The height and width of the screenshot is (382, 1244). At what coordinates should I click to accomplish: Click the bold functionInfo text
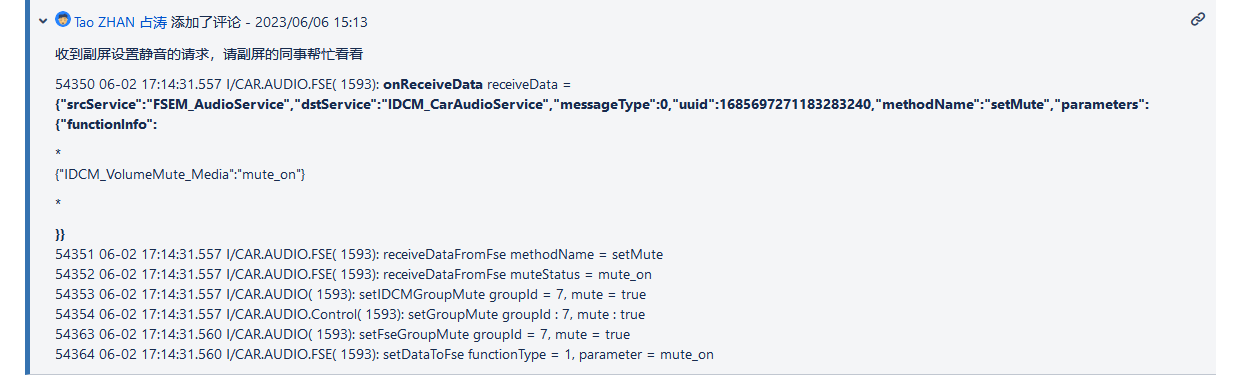click(106, 125)
